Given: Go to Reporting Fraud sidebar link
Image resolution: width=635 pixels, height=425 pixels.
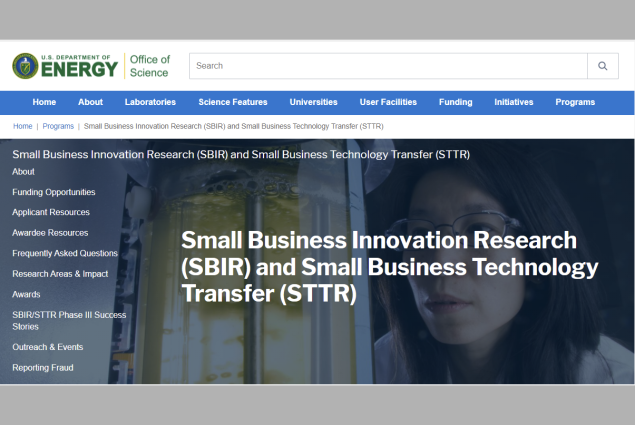Looking at the screenshot, I should click(43, 368).
